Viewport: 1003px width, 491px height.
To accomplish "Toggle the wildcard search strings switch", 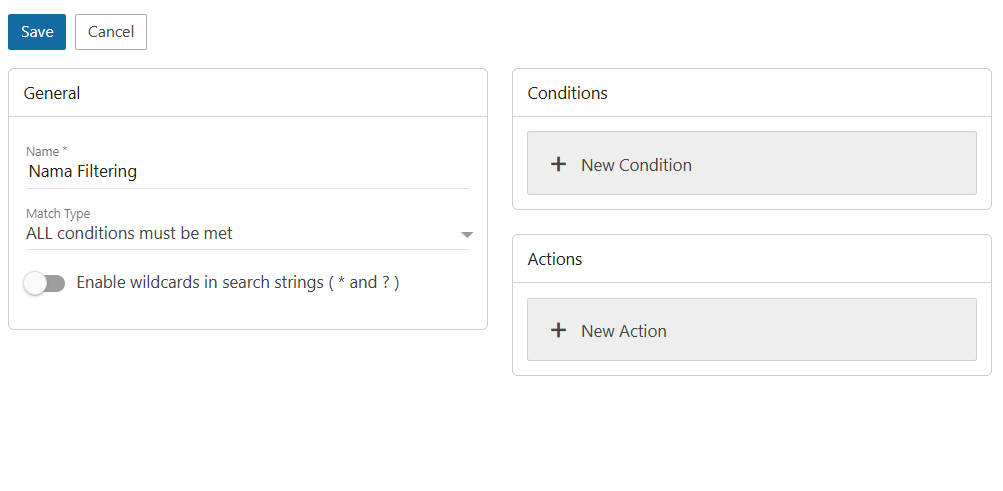I will tap(44, 283).
